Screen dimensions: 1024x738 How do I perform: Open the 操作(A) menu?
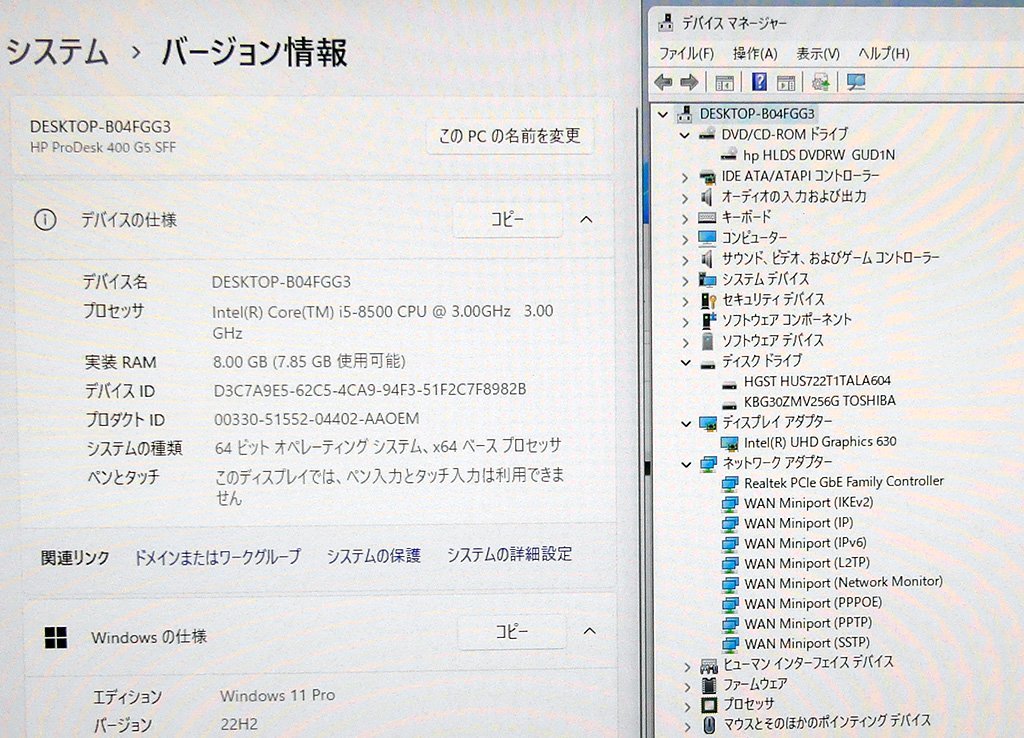coord(755,54)
